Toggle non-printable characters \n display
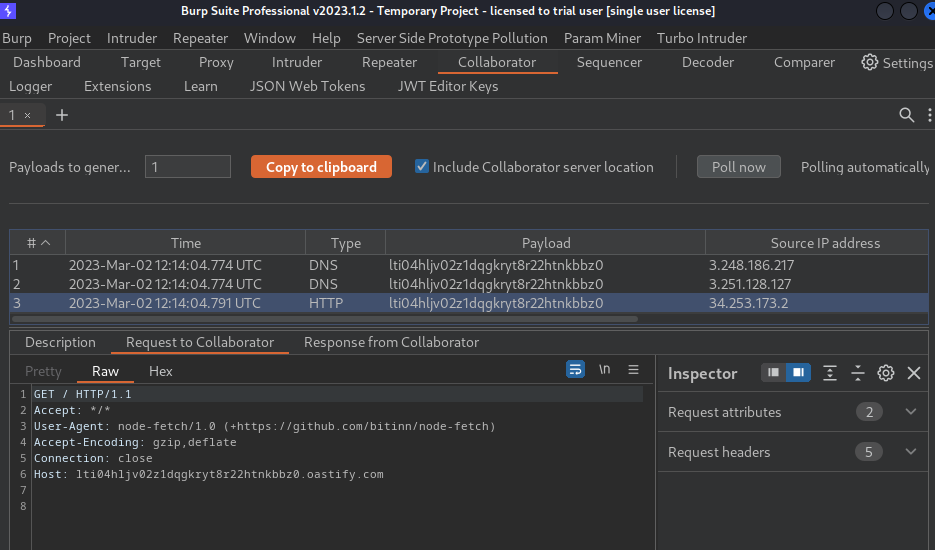The image size is (935, 550). [x=605, y=370]
